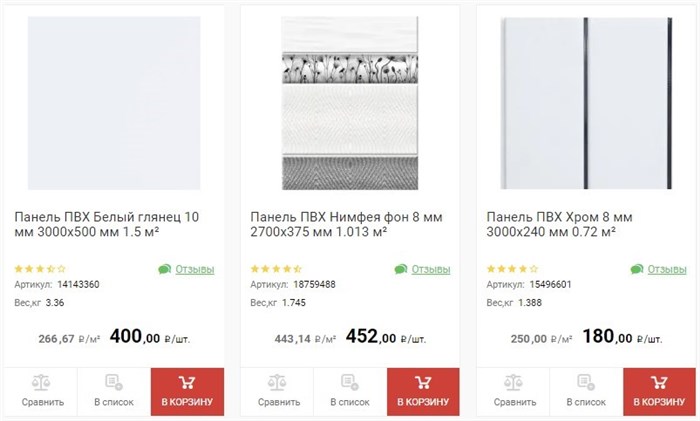Open title Панель ПВХ Хром 8 мм
The height and width of the screenshot is (421, 700).
pyautogui.click(x=559, y=225)
